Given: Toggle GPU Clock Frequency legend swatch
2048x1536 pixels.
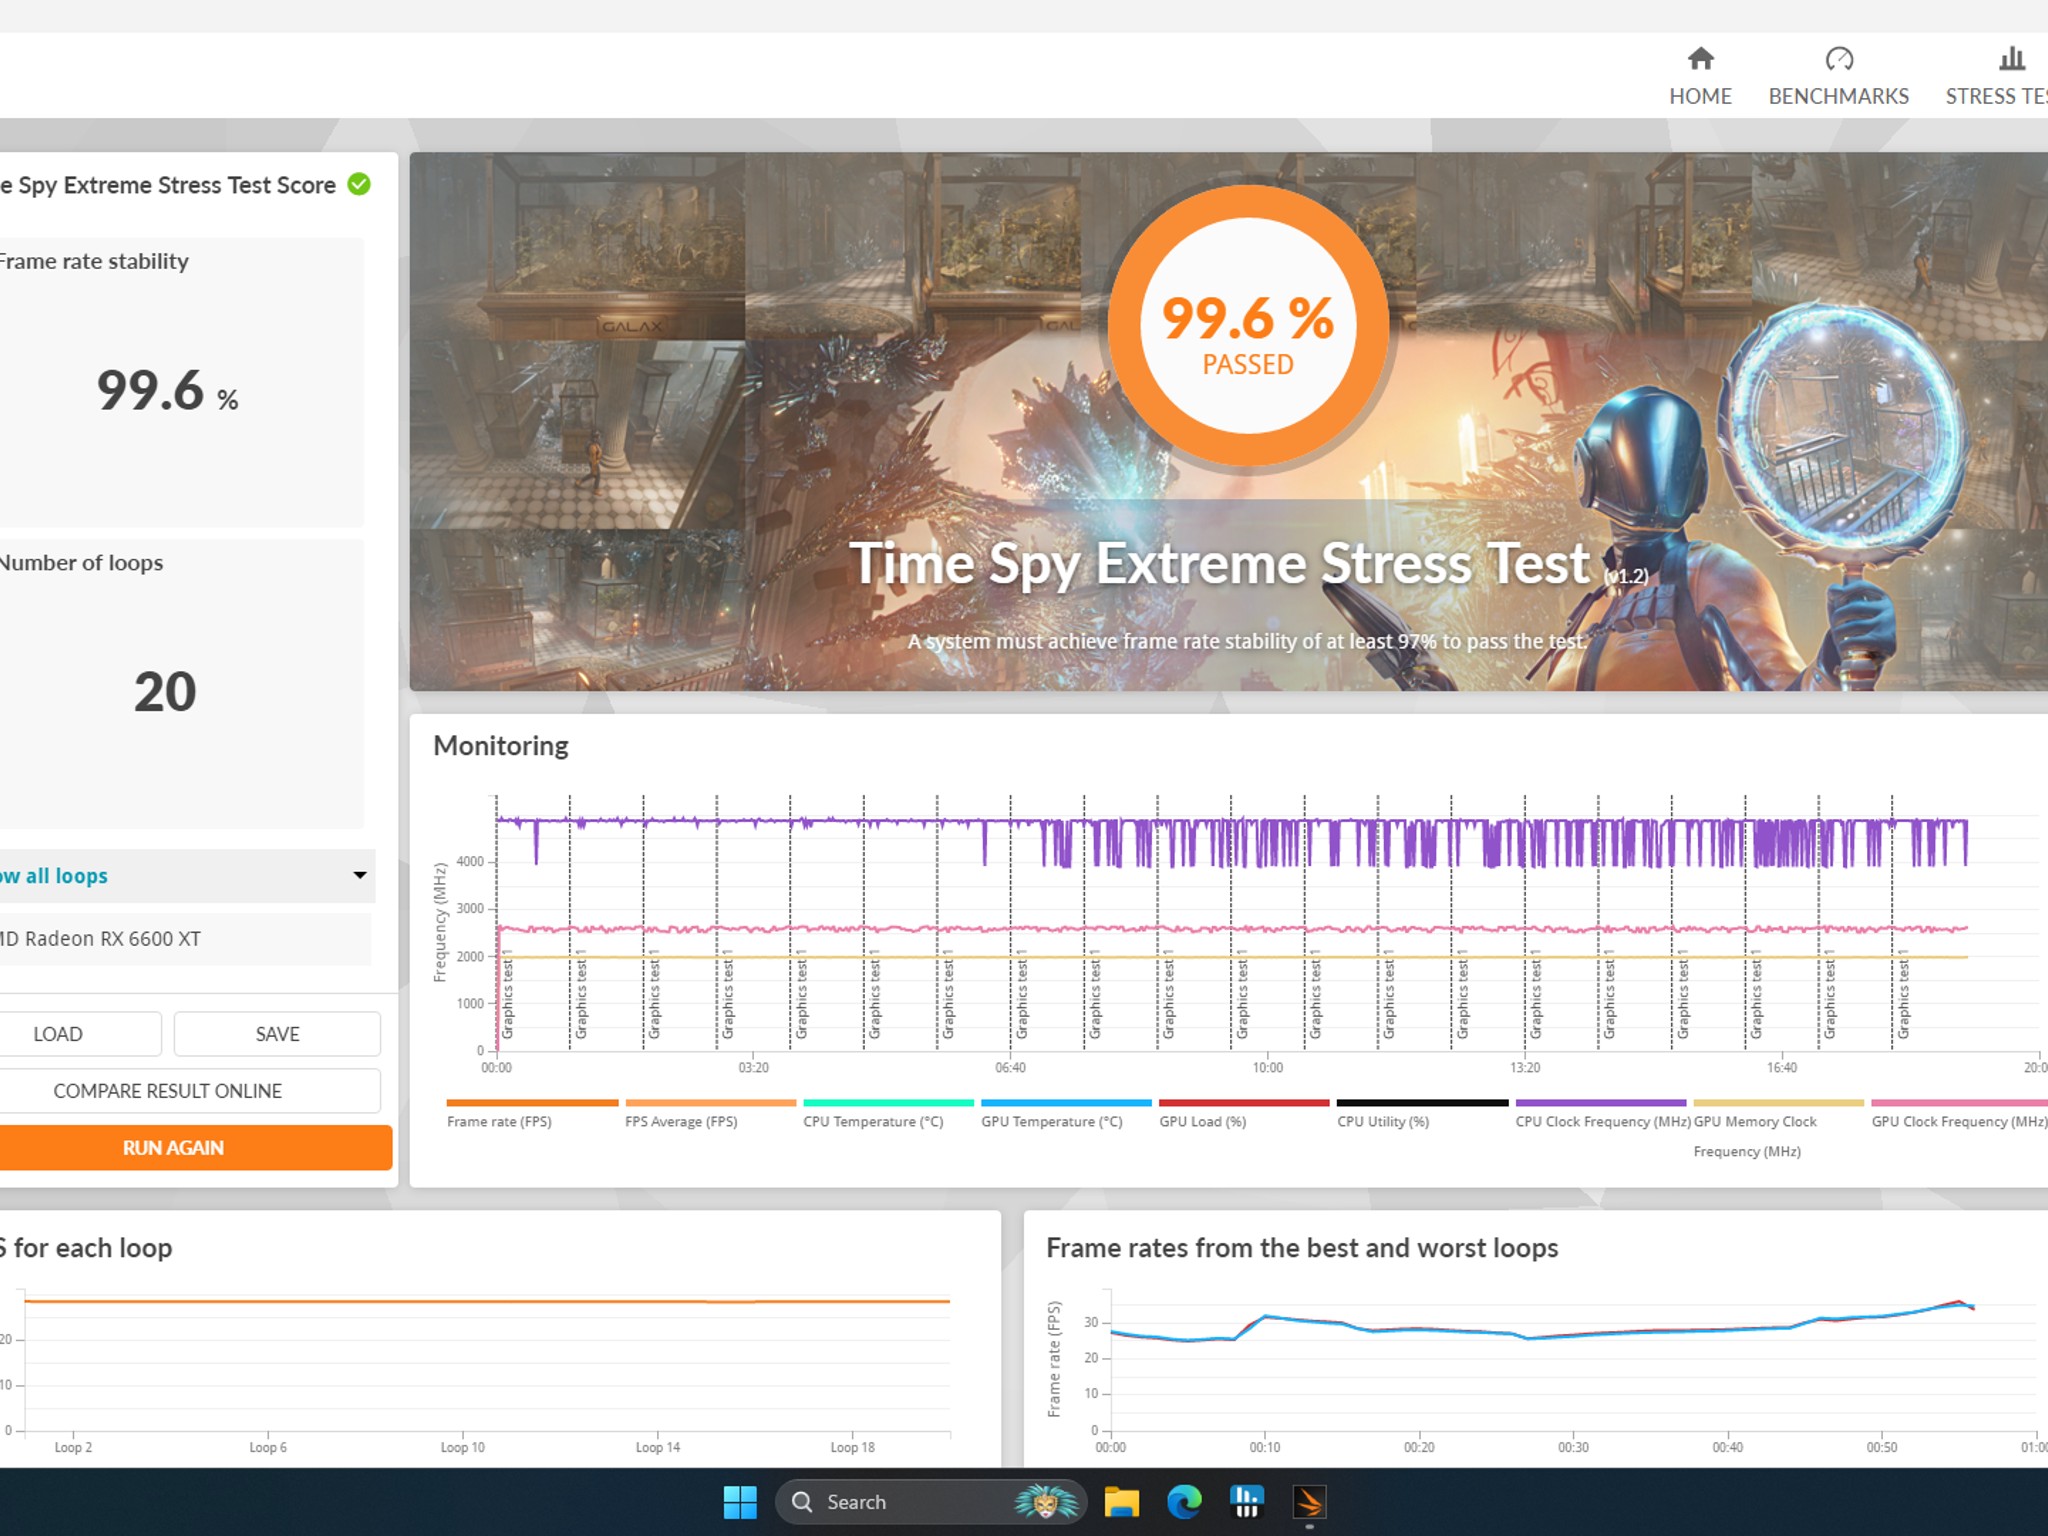Looking at the screenshot, I should click(1958, 1103).
